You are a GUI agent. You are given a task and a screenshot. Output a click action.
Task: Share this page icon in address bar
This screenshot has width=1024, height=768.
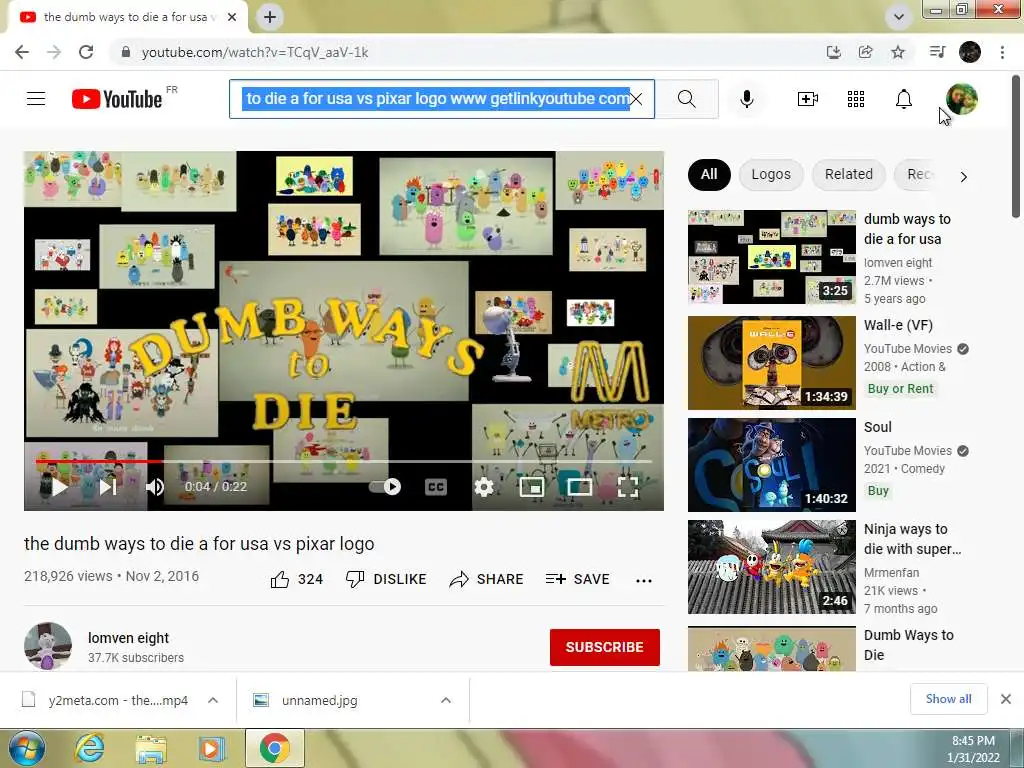pos(866,52)
